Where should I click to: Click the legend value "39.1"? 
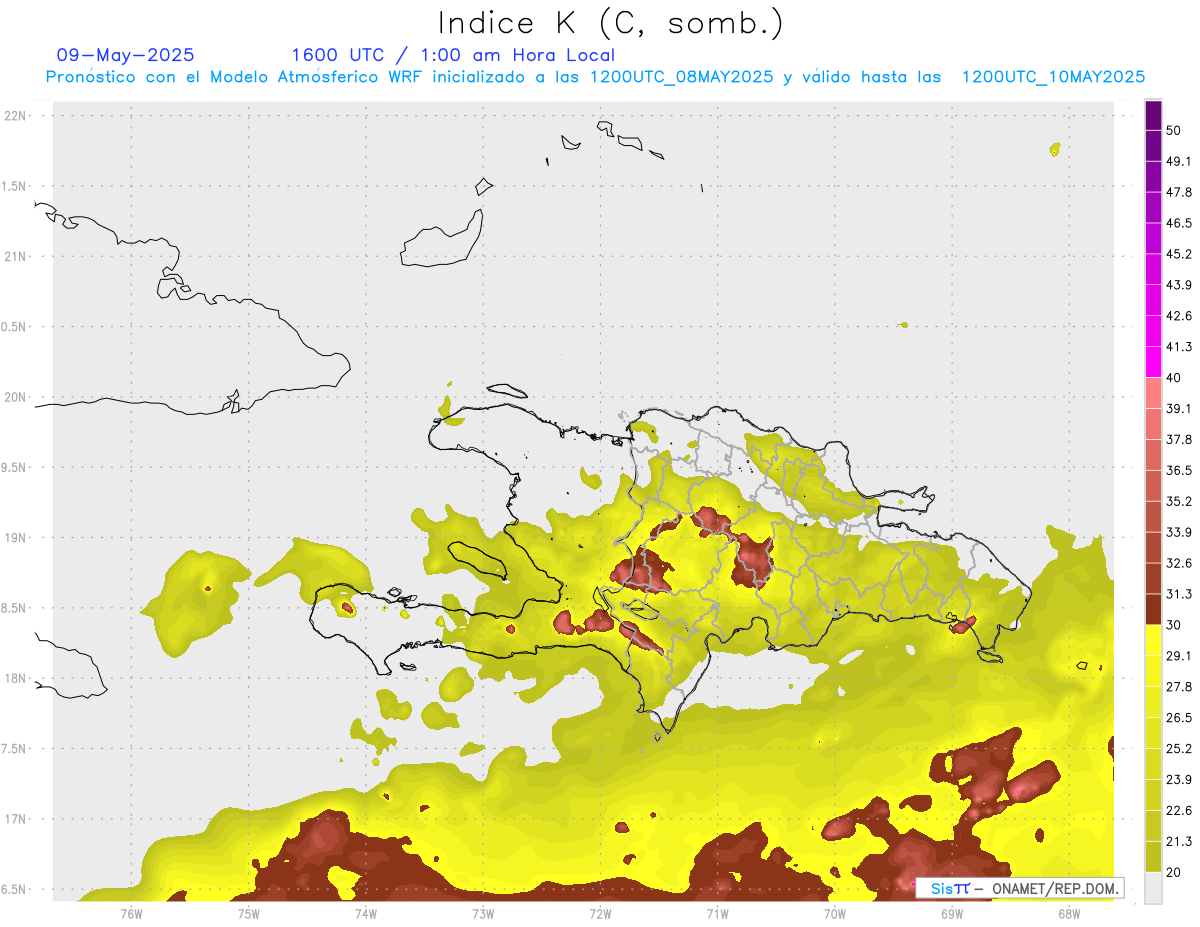tap(1180, 409)
